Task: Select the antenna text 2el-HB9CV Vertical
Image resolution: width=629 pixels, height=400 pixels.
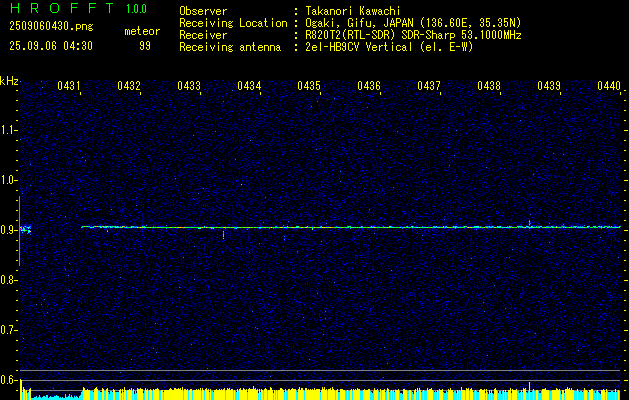Action: [359, 47]
